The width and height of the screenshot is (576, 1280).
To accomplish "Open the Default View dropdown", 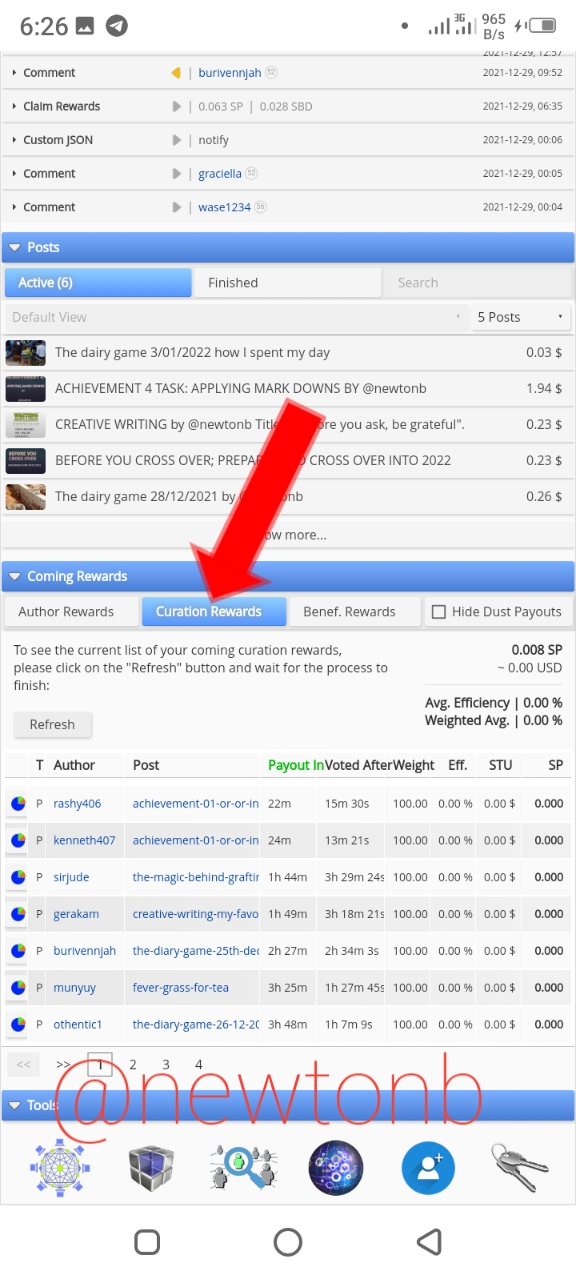I will tap(236, 317).
